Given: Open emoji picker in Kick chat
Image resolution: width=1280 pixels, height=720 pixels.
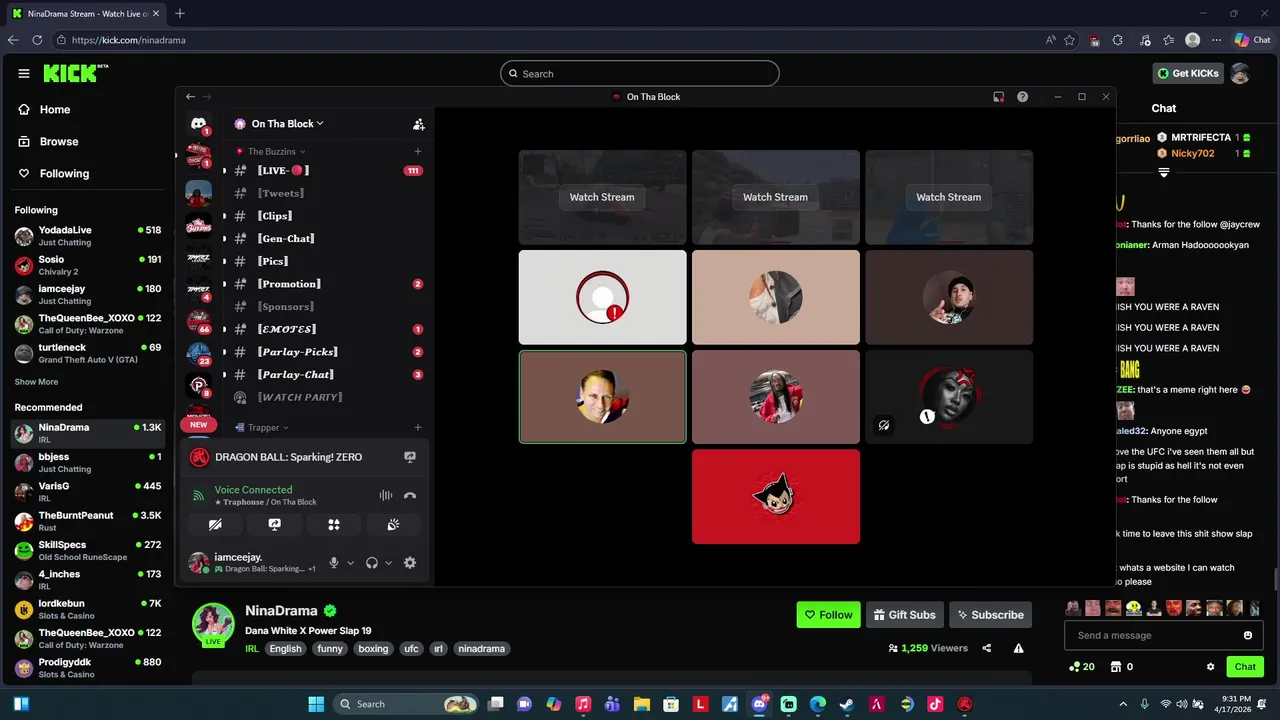Looking at the screenshot, I should click(1248, 635).
